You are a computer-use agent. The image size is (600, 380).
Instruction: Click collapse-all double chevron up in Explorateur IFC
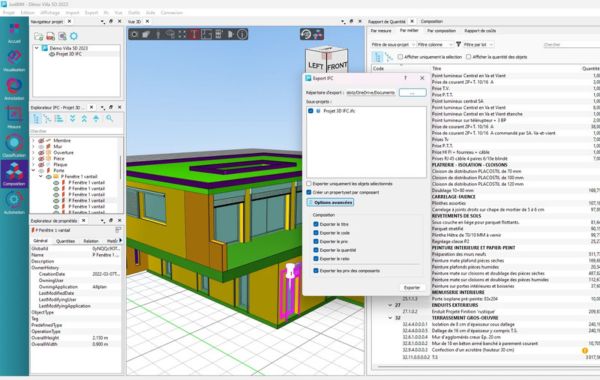coord(84,119)
